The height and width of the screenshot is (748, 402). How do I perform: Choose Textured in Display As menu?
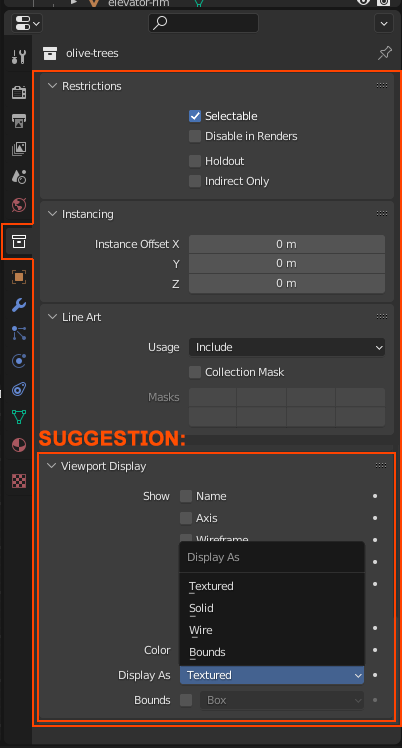tap(272, 586)
